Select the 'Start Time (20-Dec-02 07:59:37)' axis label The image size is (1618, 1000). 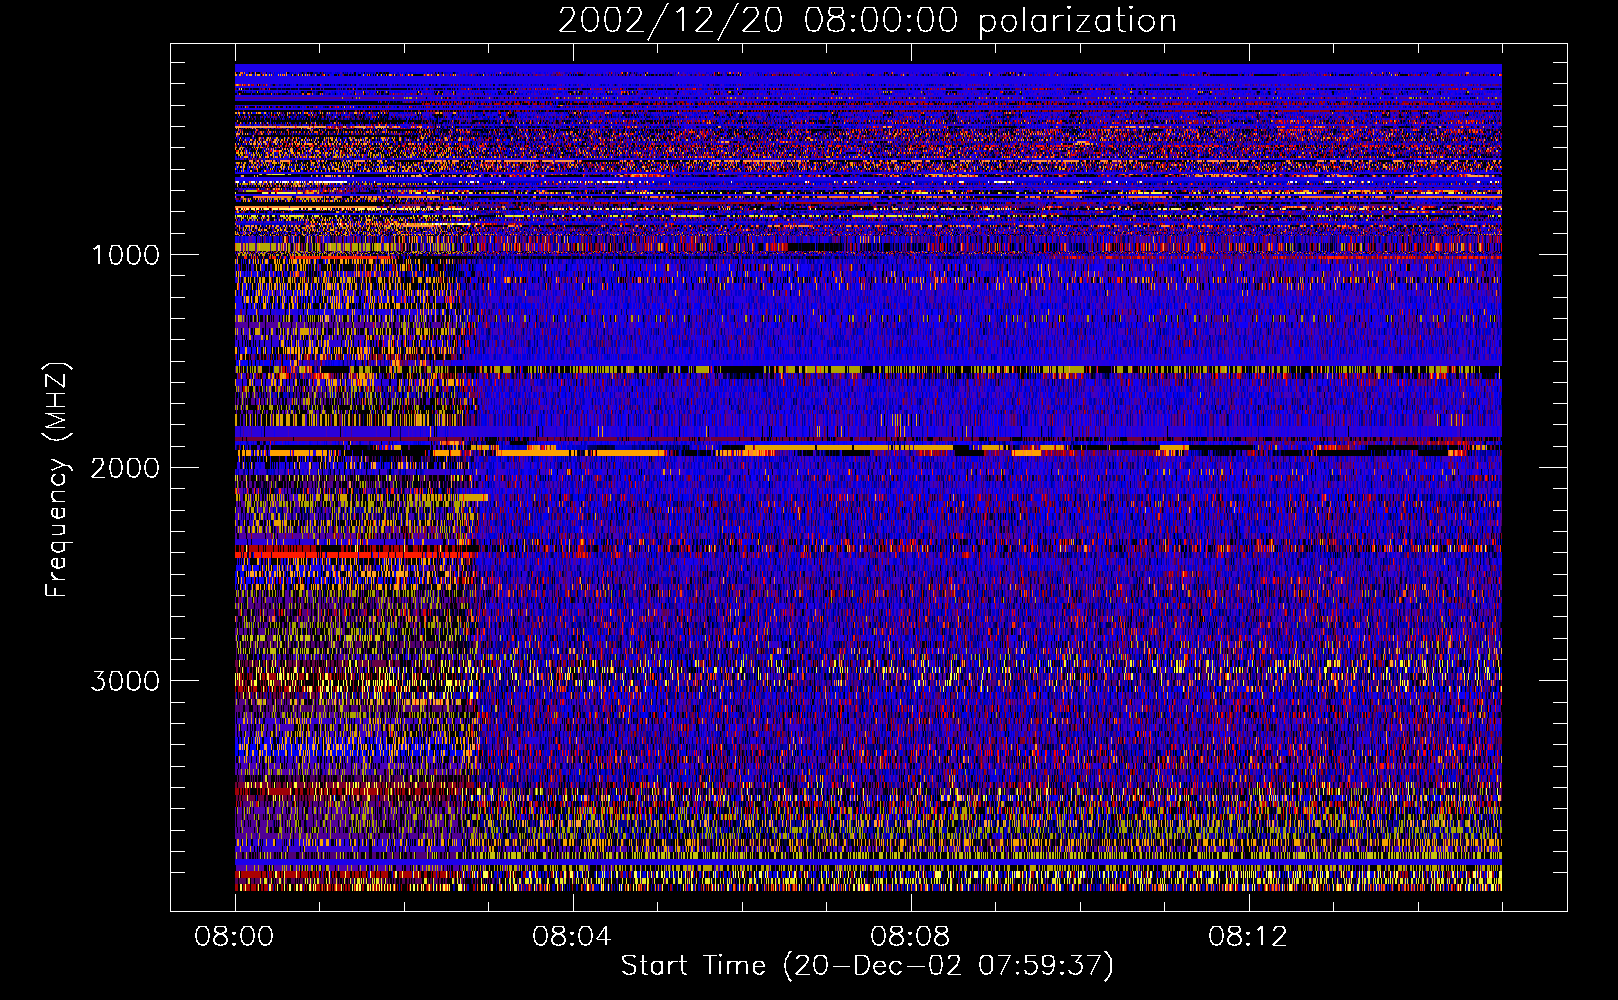click(867, 966)
